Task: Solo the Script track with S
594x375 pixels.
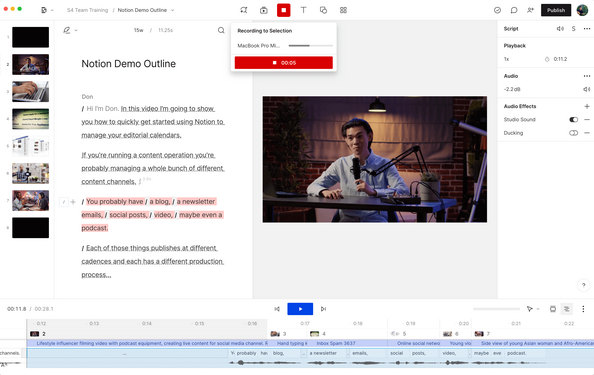Action: click(574, 29)
